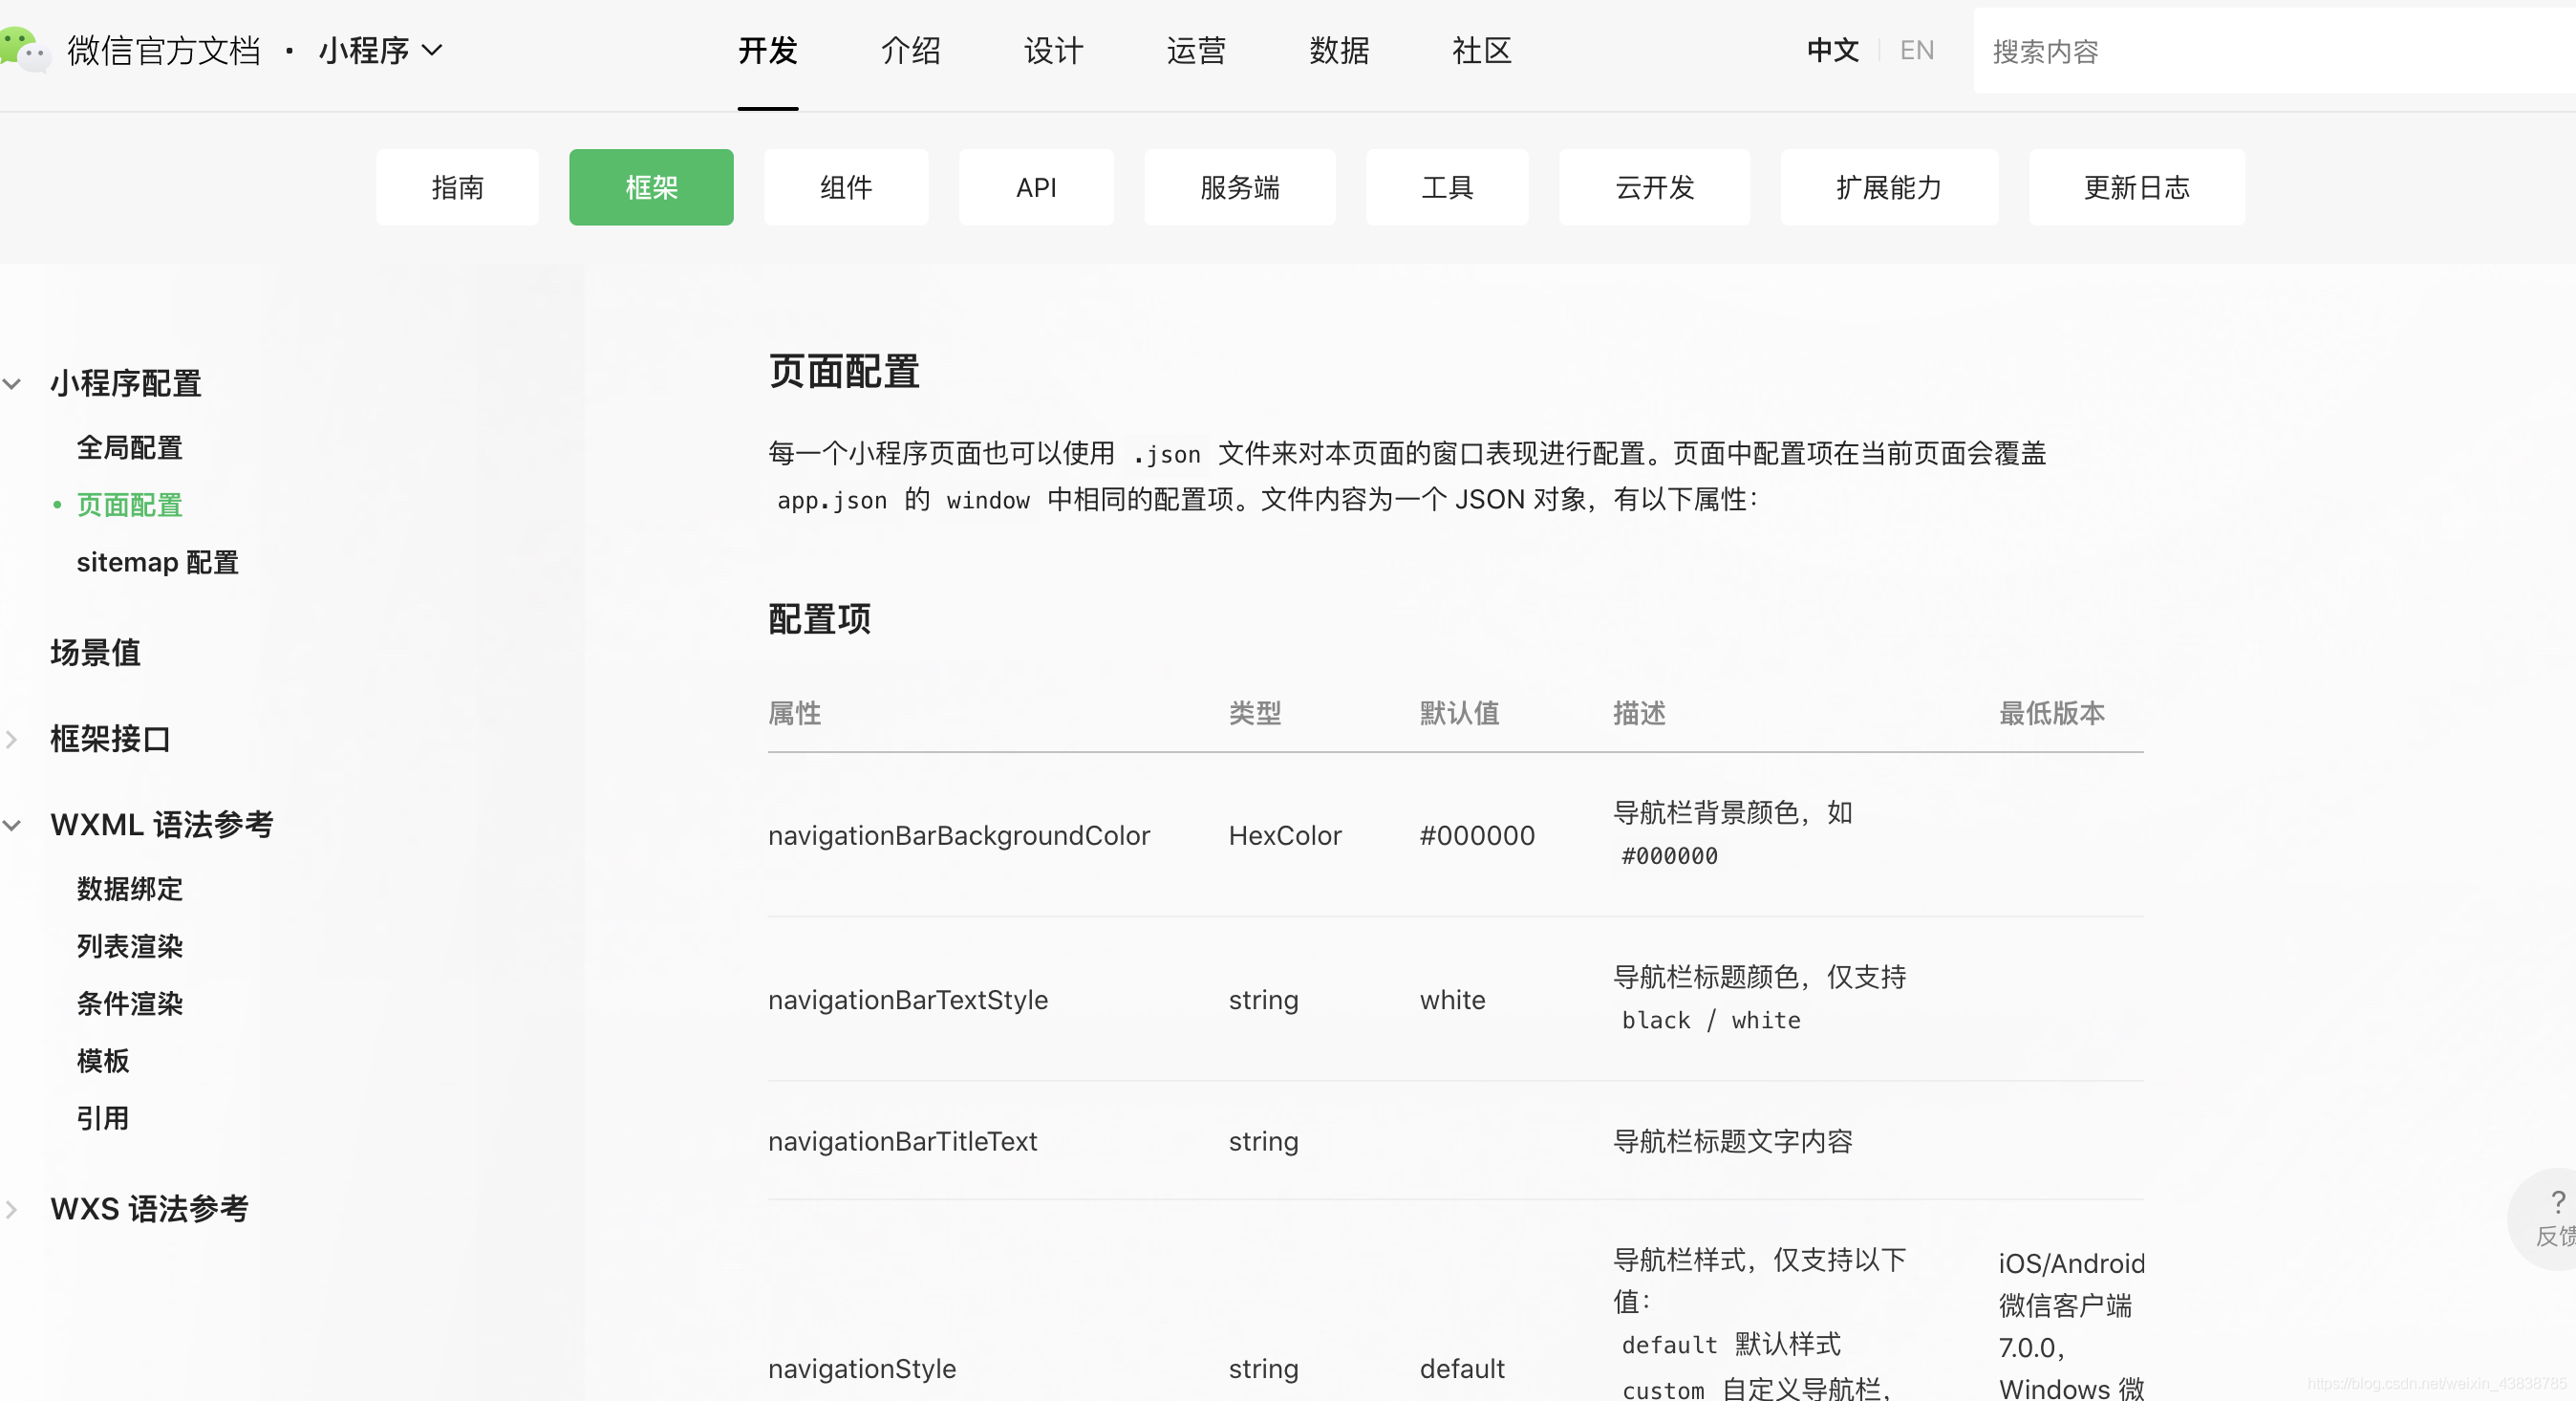Click the .json inline code text

click(x=1167, y=454)
